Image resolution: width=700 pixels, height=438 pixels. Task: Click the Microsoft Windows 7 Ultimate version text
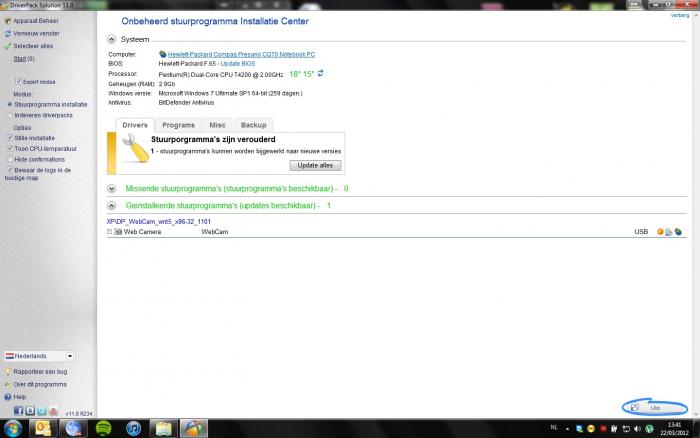click(x=230, y=93)
